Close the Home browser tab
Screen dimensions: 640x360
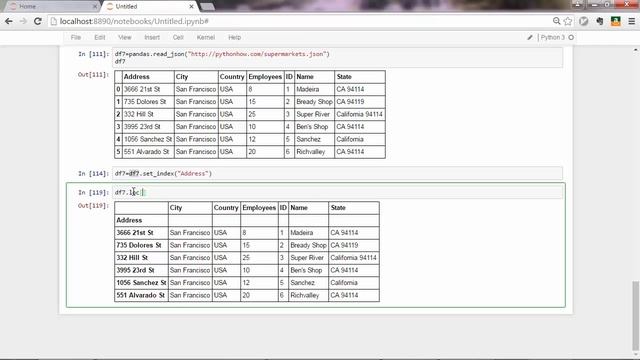point(95,7)
